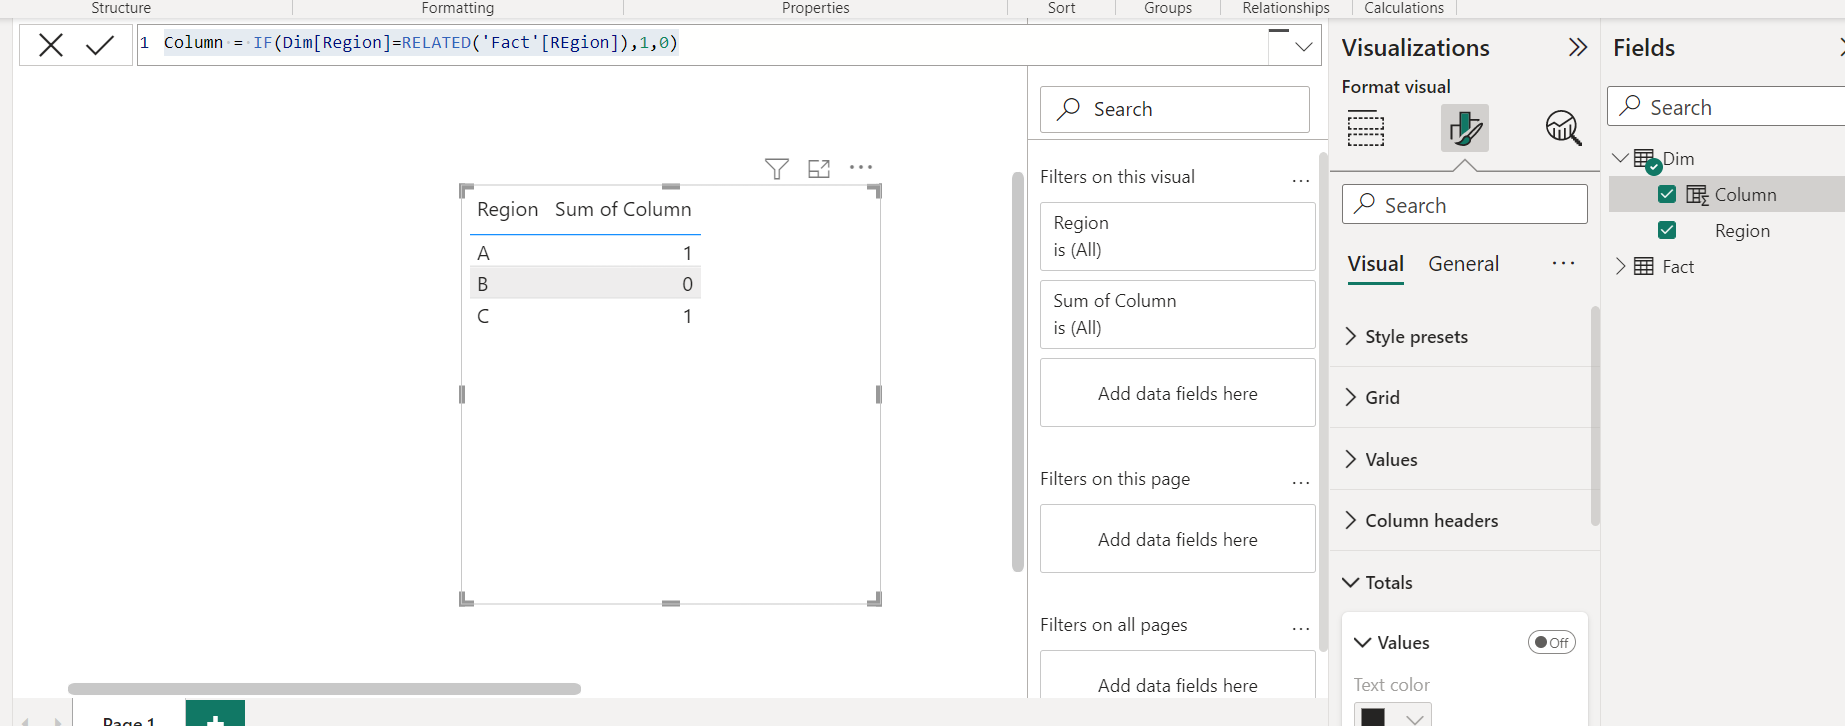Open options for Filters on this page
The image size is (1845, 726).
click(x=1301, y=483)
